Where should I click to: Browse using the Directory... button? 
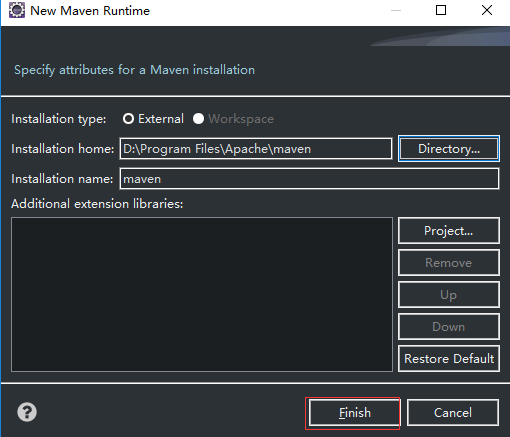[449, 149]
